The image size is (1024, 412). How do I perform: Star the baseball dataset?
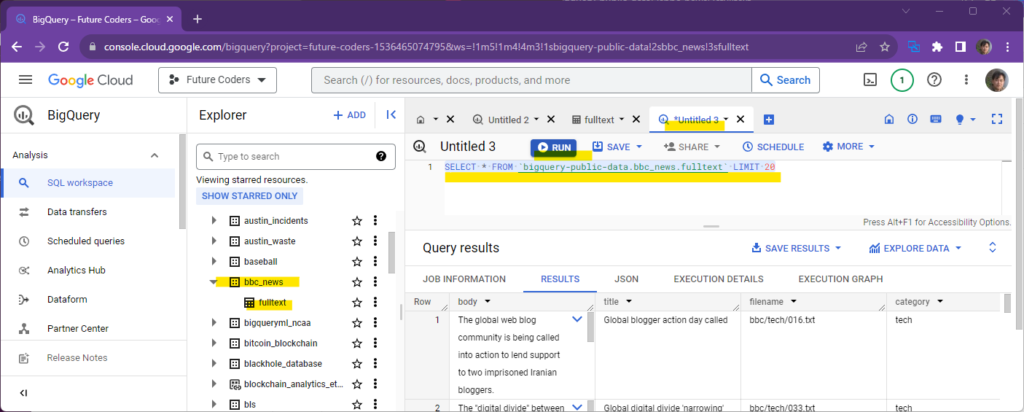click(357, 261)
